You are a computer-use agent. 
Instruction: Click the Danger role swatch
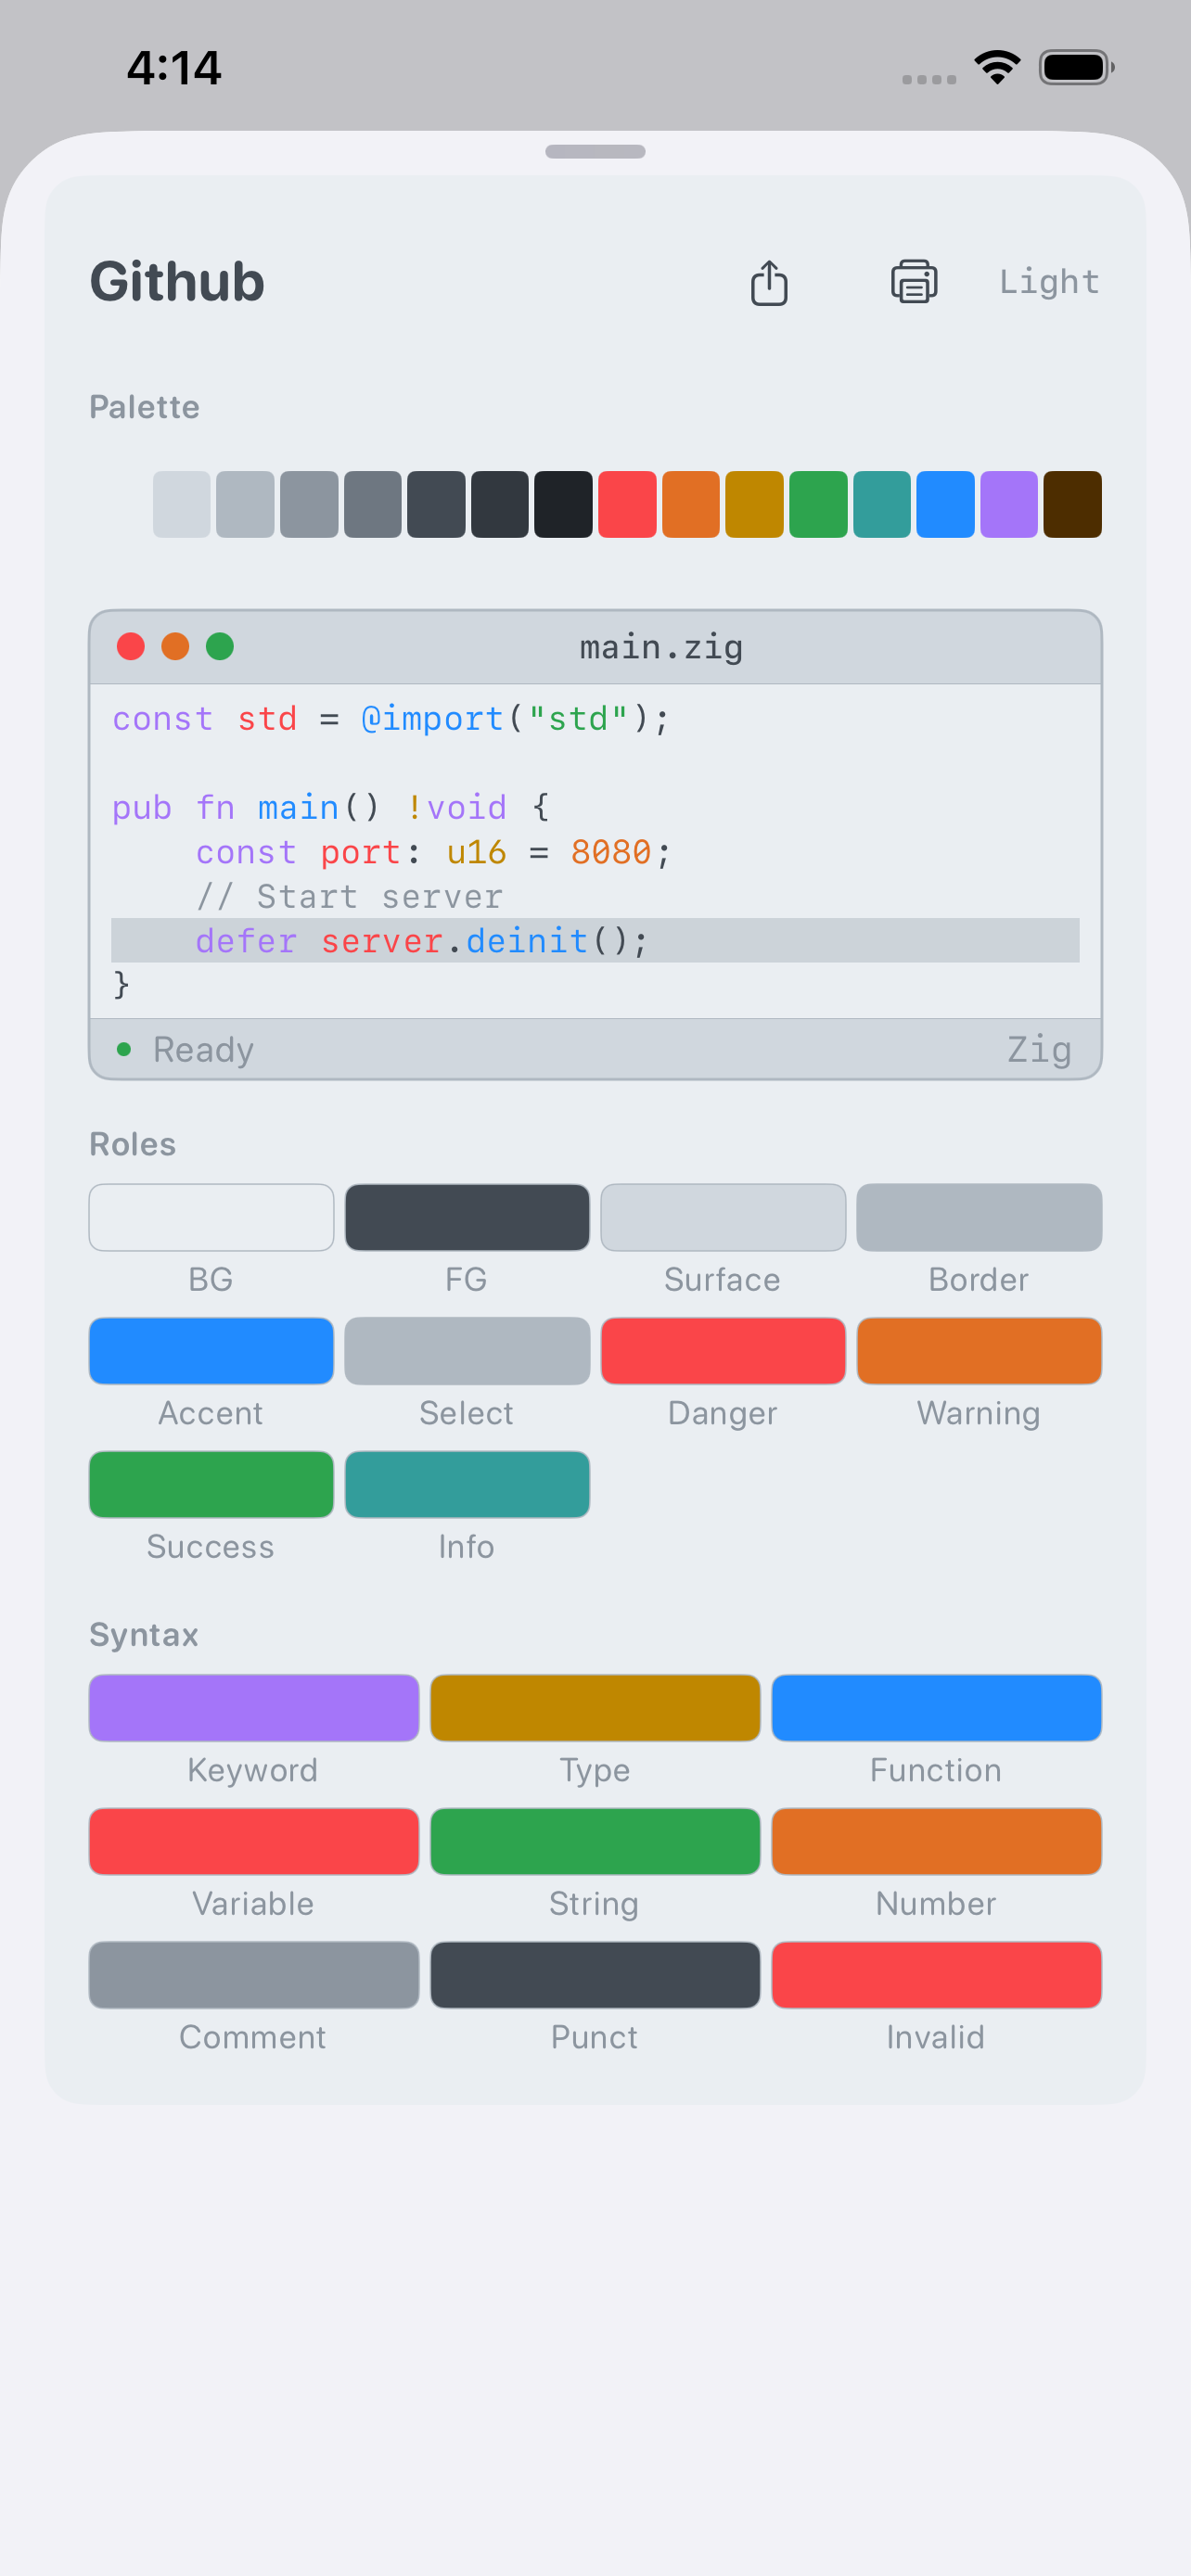[x=723, y=1351]
